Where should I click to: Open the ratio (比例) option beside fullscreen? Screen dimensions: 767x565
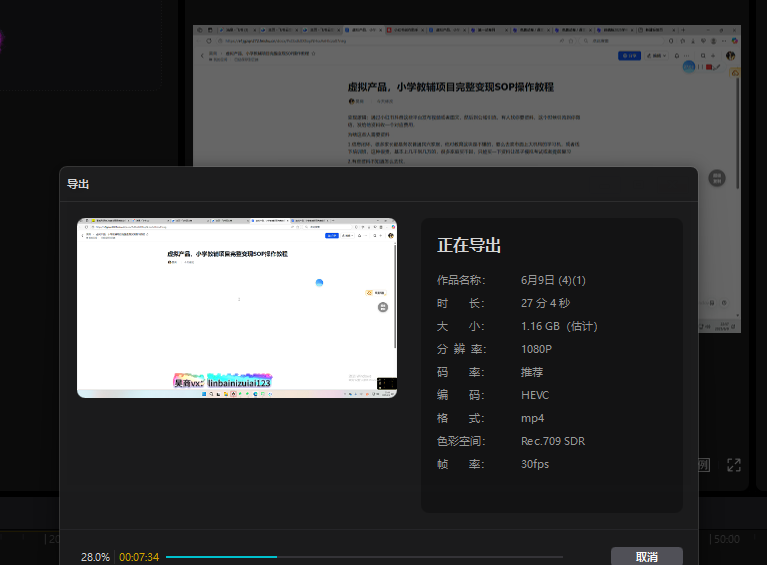[704, 465]
